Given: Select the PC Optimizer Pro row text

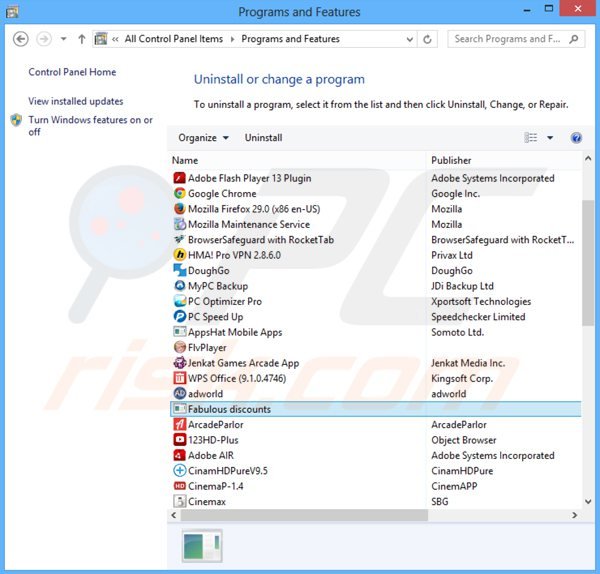Looking at the screenshot, I should point(225,301).
